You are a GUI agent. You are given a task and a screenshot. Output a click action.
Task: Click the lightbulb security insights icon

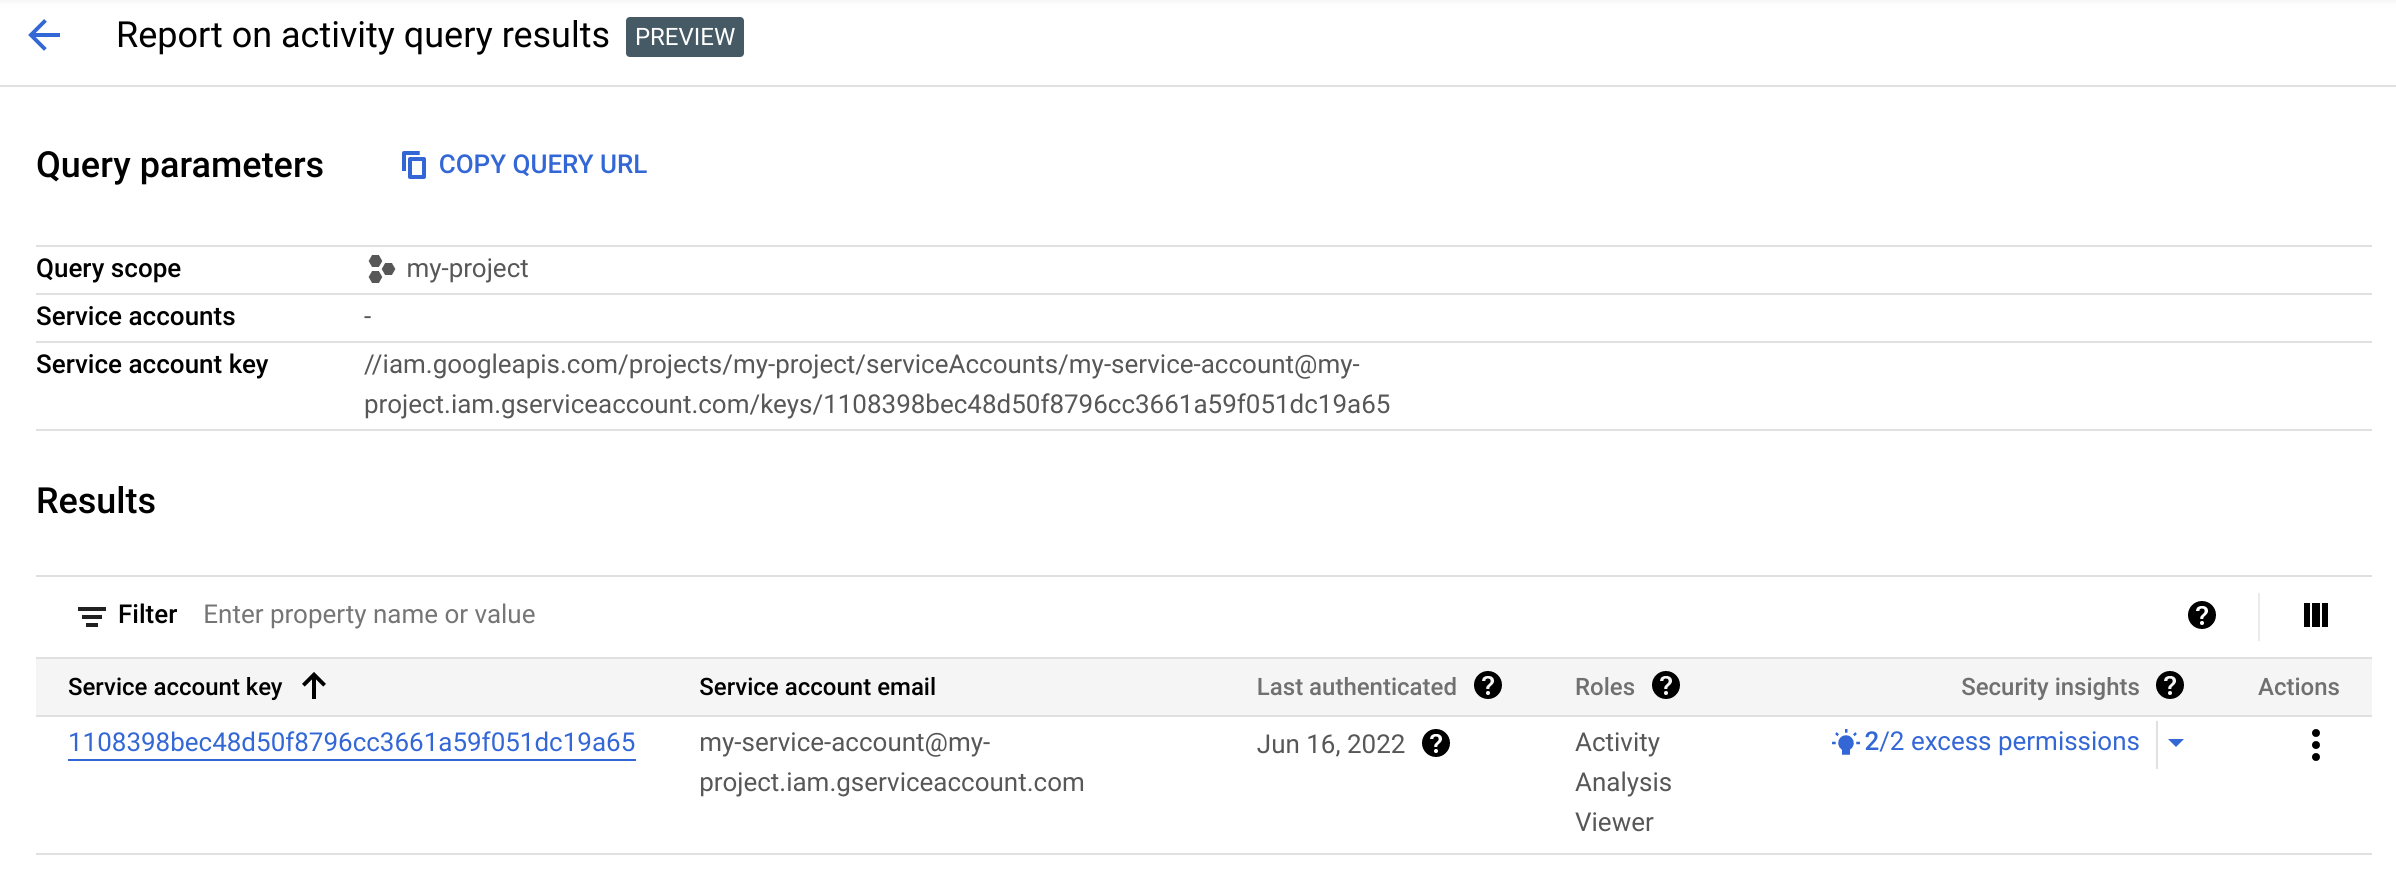coord(1845,743)
